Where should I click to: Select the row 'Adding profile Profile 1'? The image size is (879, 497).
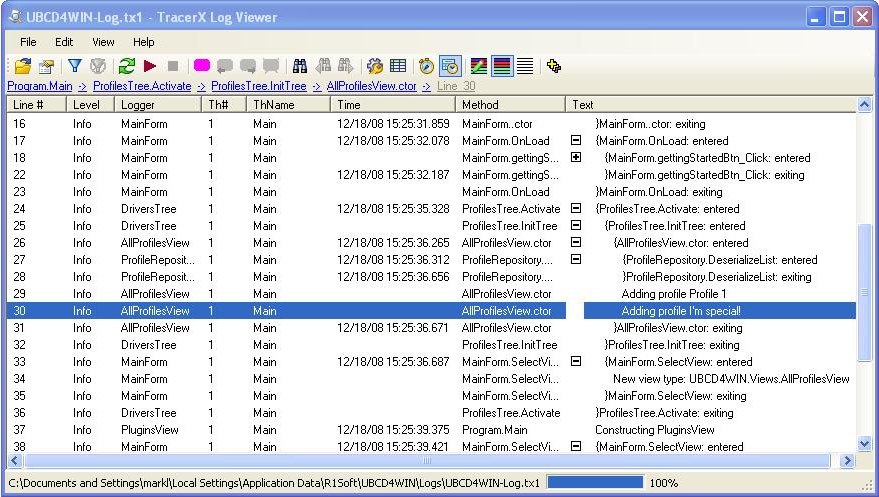(x=432, y=294)
